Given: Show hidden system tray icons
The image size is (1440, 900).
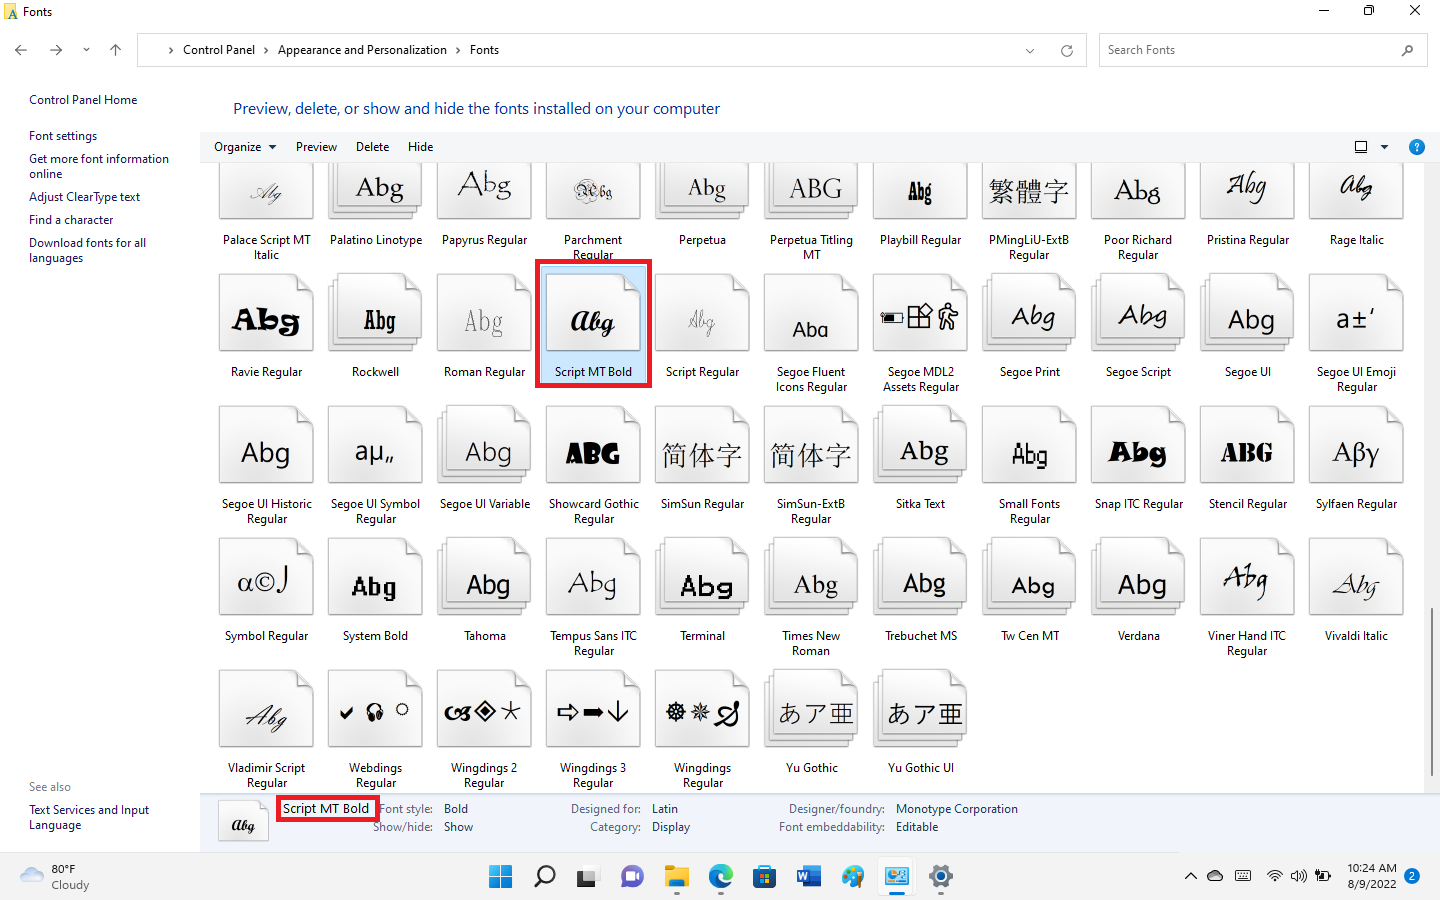Looking at the screenshot, I should (x=1190, y=876).
